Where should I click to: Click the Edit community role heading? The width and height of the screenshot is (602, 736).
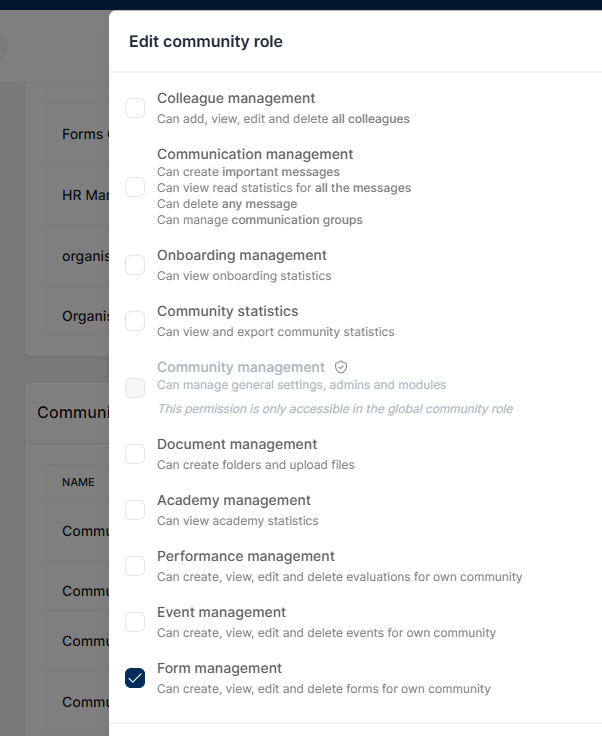(x=206, y=41)
